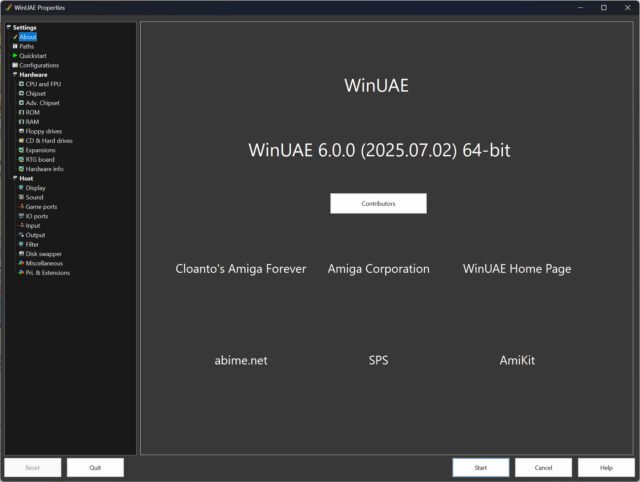Start the emulation with Start button

[x=481, y=468]
